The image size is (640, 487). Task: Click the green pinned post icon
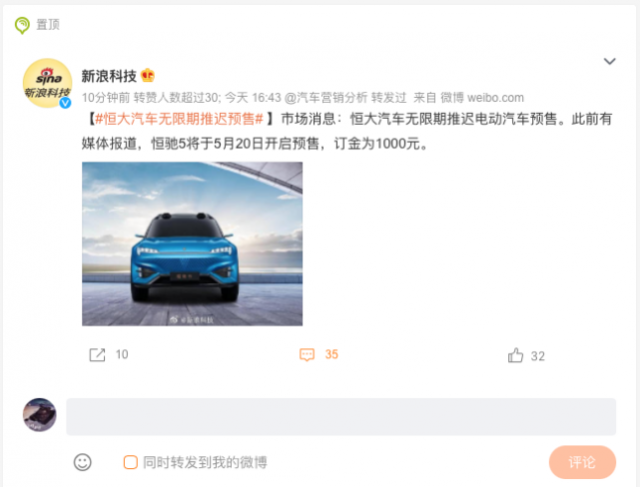click(x=22, y=25)
